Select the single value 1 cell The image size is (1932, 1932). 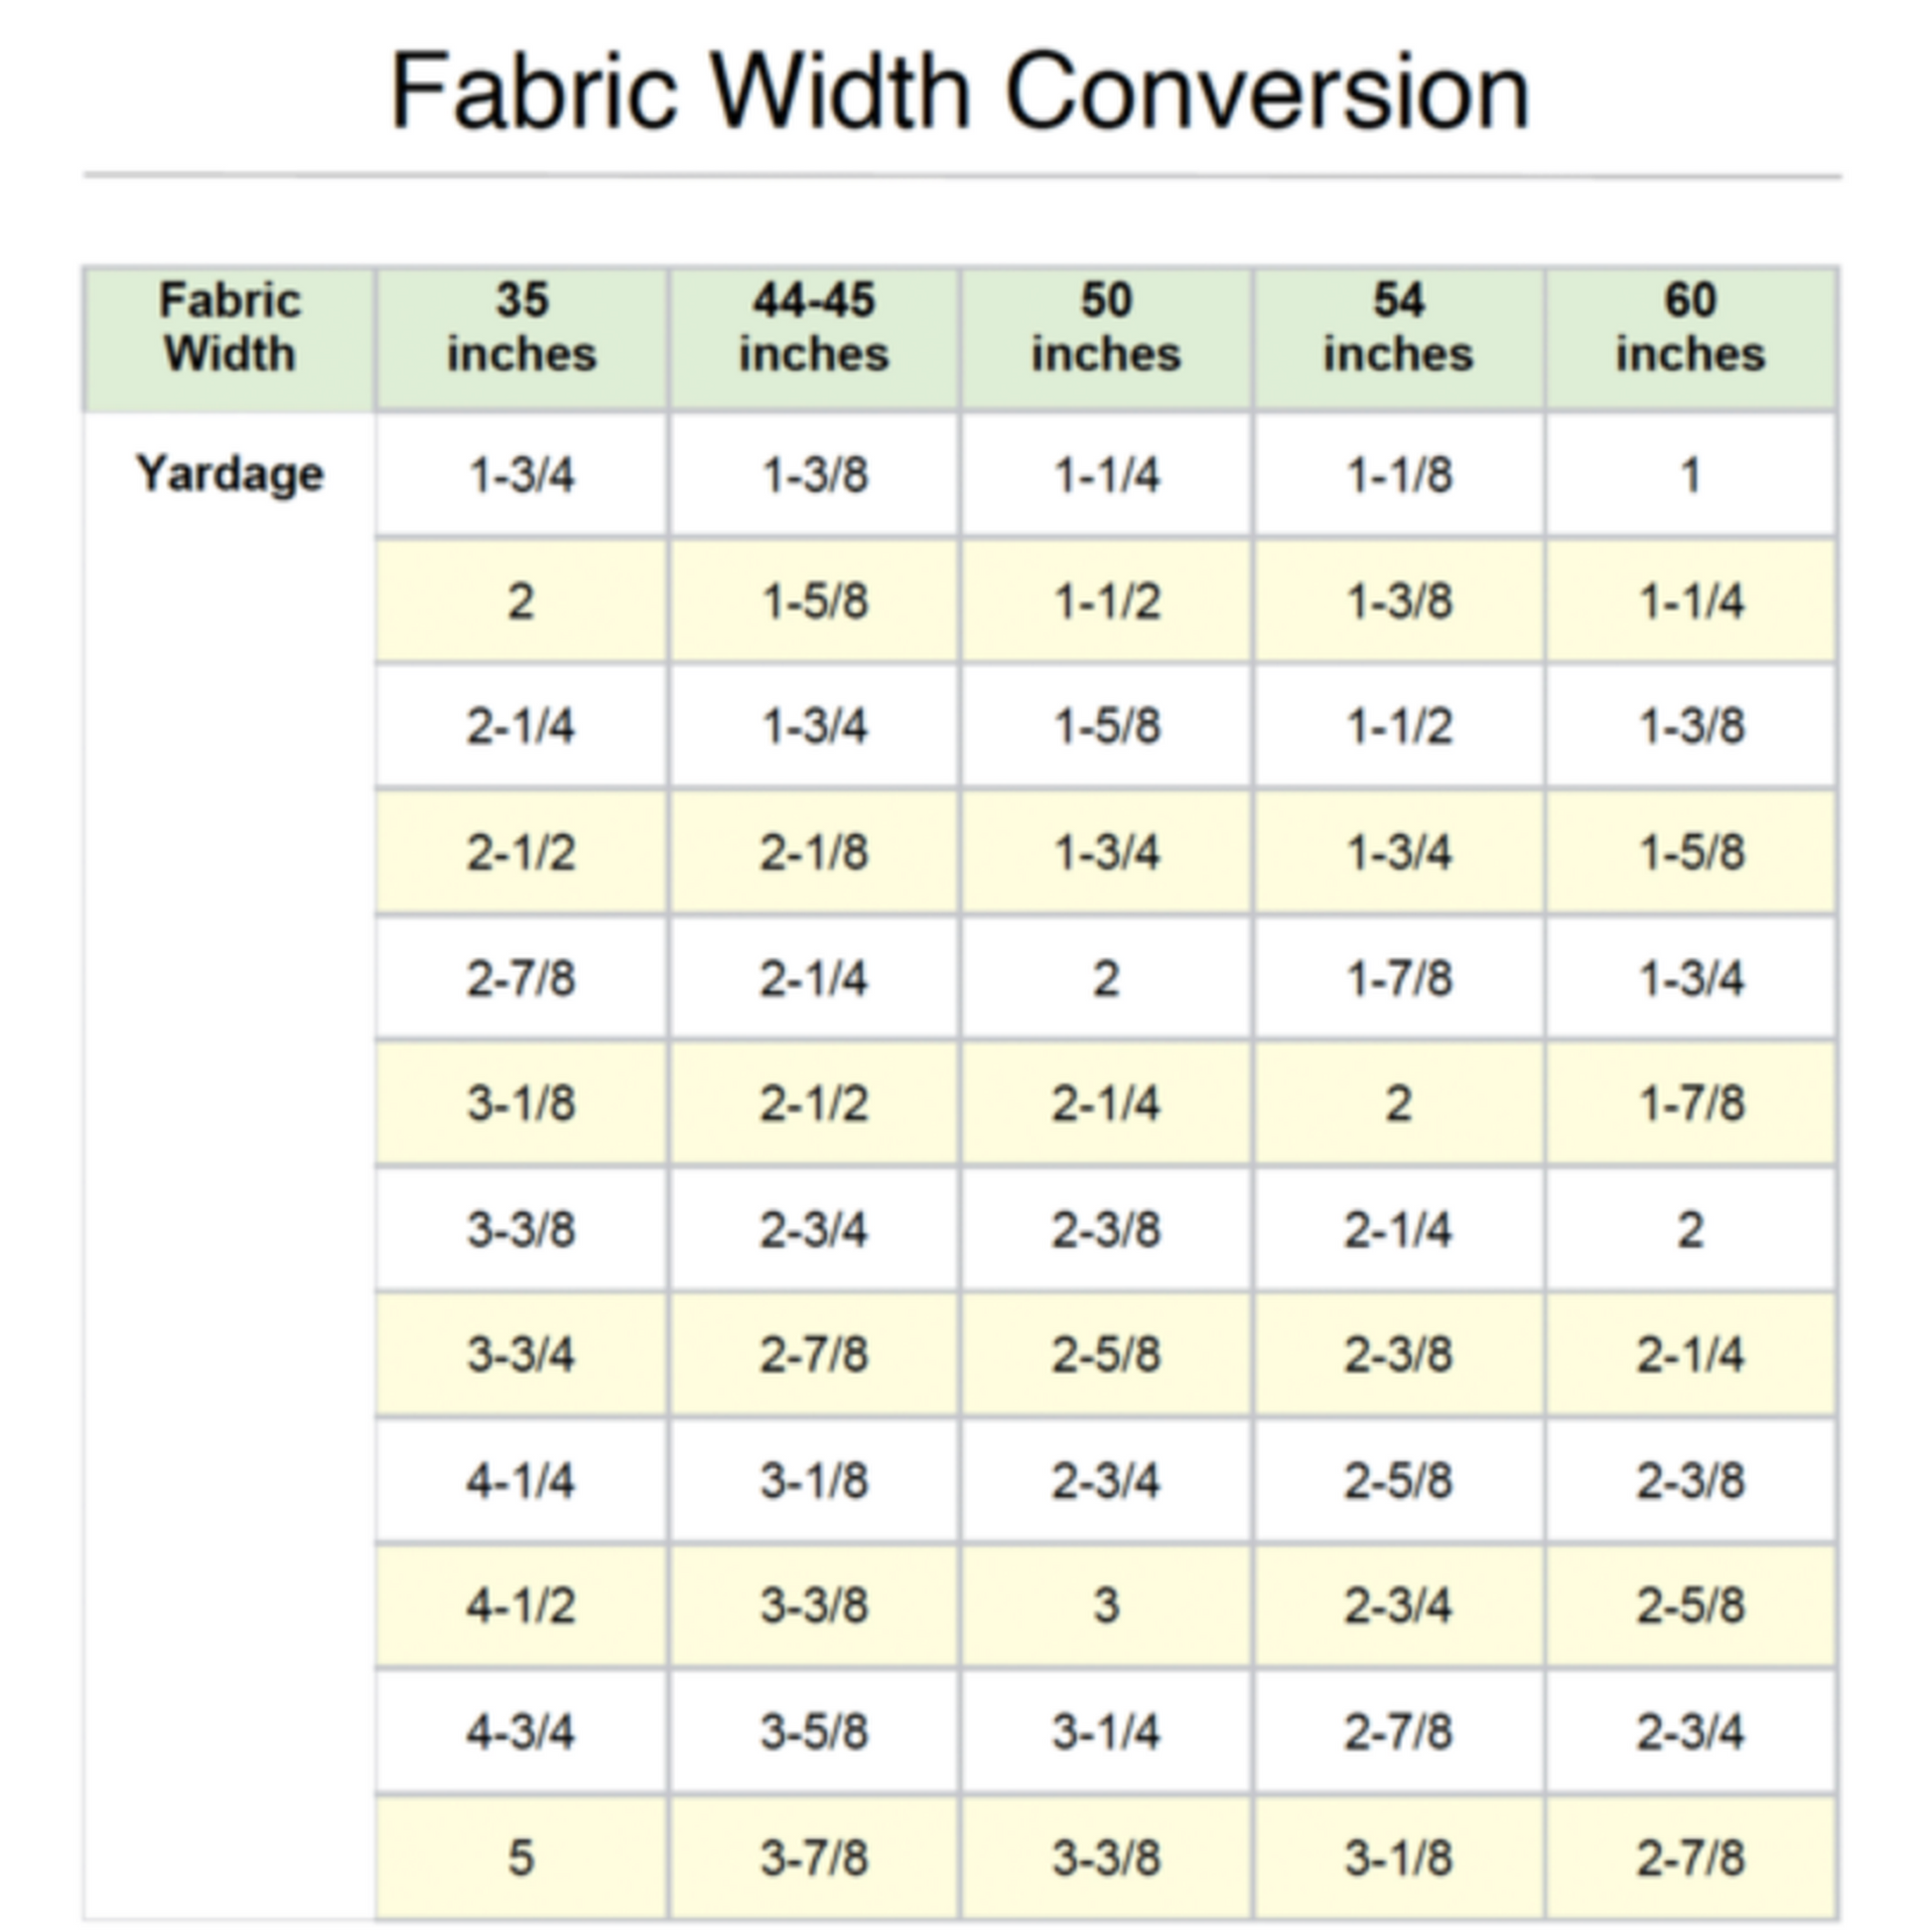(1690, 475)
